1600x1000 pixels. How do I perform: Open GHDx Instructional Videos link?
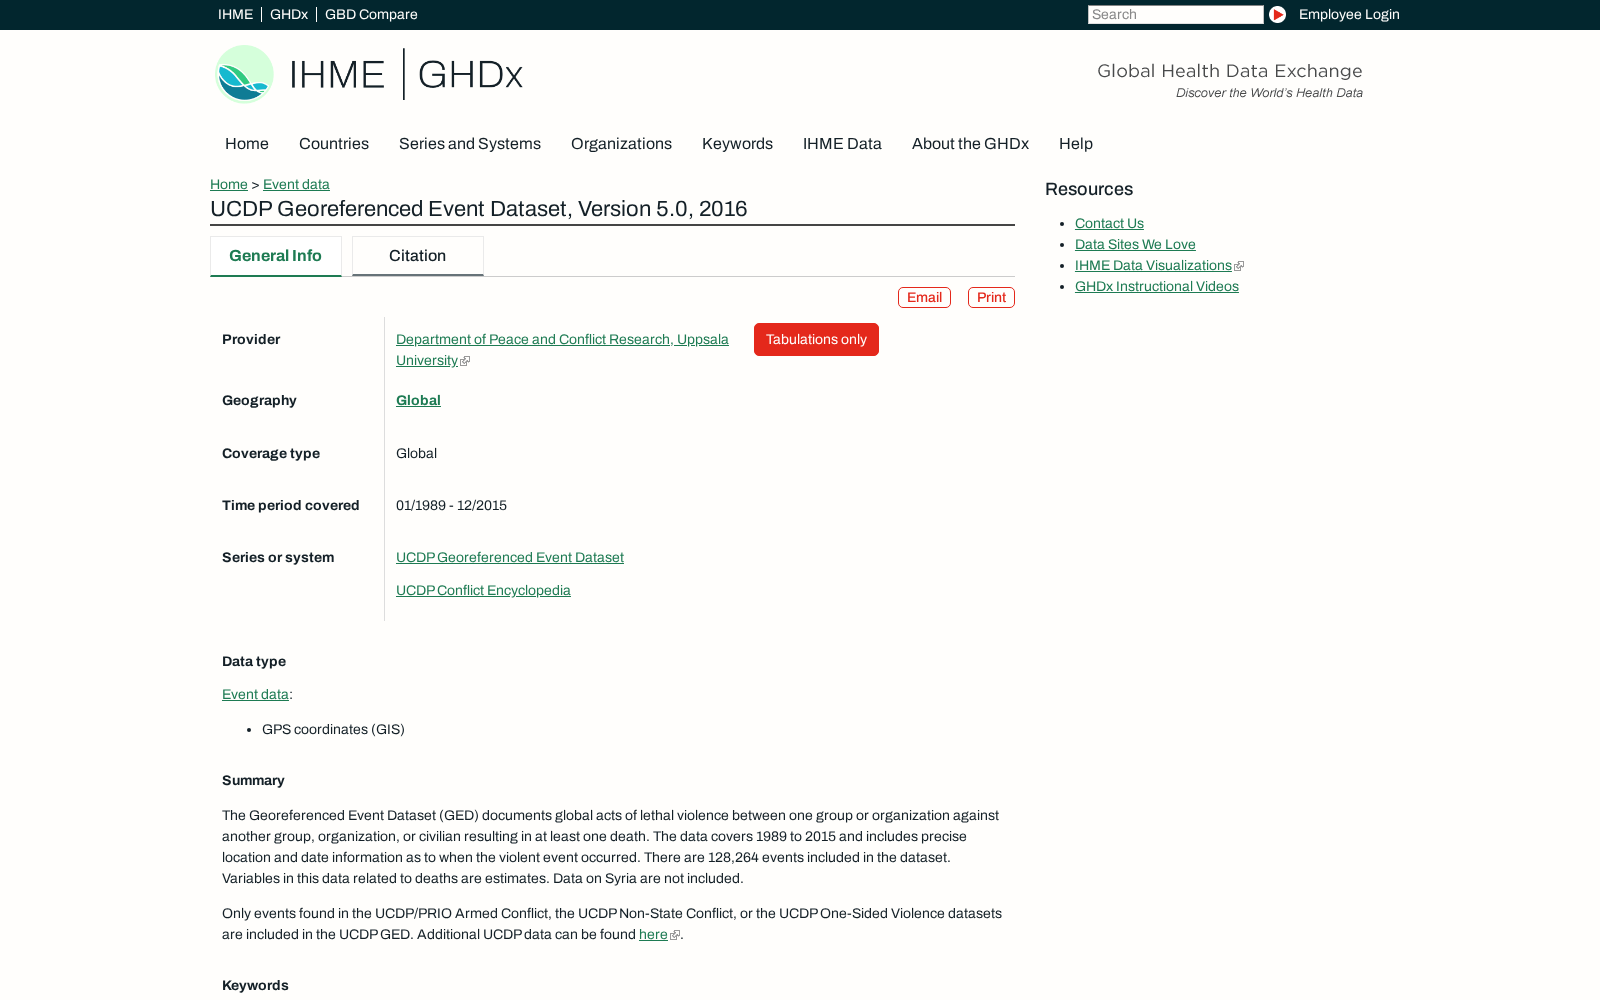coord(1157,286)
